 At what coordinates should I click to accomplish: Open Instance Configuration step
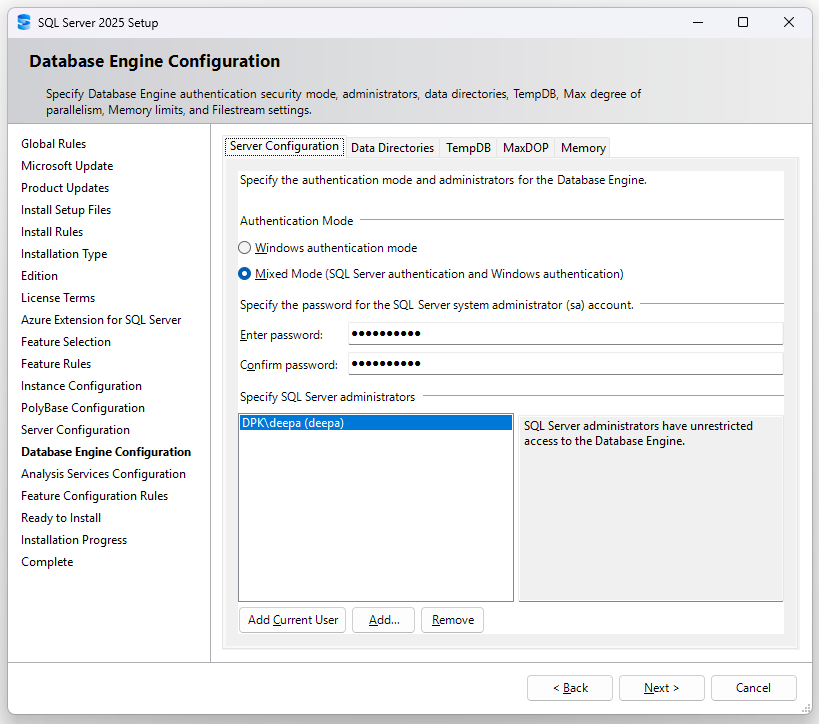[x=81, y=385]
